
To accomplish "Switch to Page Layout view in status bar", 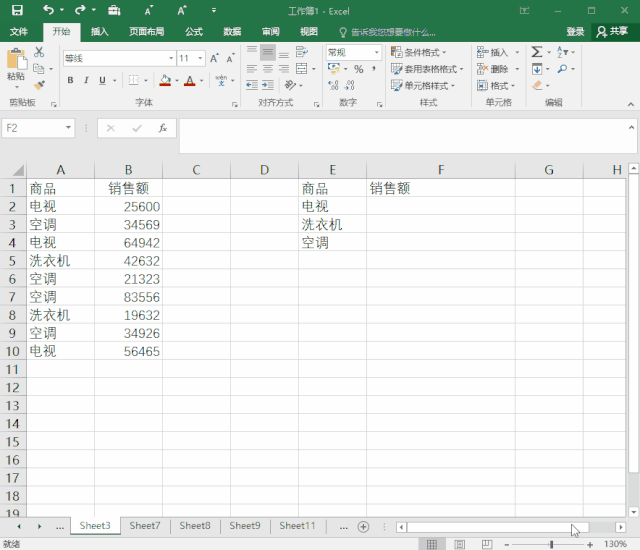I will (x=459, y=544).
